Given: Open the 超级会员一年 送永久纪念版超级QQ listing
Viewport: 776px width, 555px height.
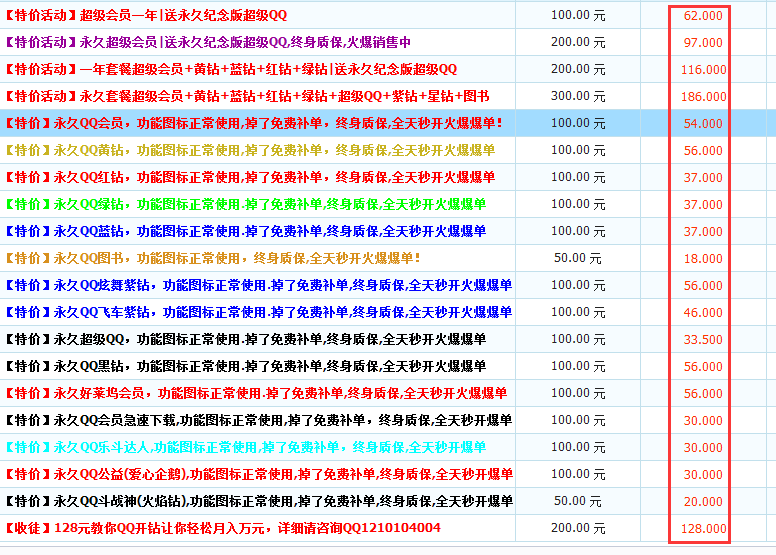Looking at the screenshot, I should click(146, 15).
